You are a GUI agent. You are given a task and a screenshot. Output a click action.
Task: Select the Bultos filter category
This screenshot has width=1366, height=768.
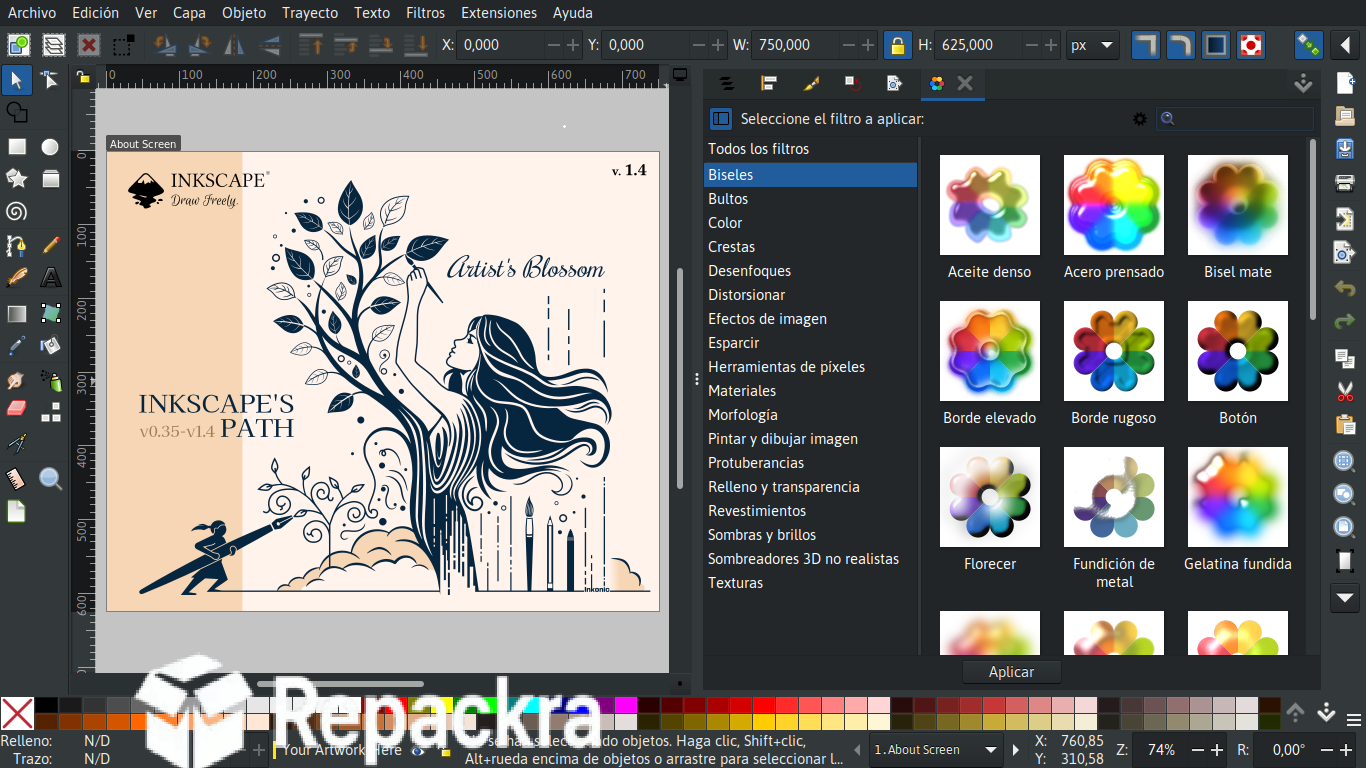point(810,199)
